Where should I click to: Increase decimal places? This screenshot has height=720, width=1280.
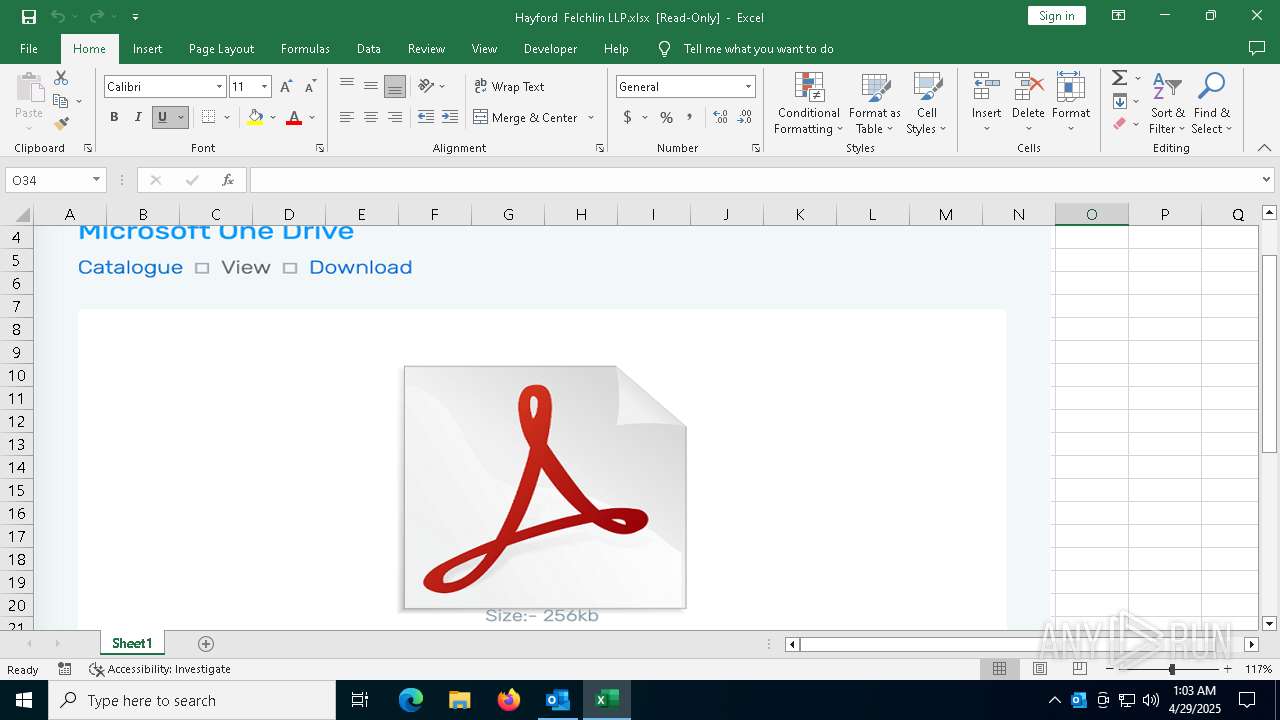[x=720, y=117]
